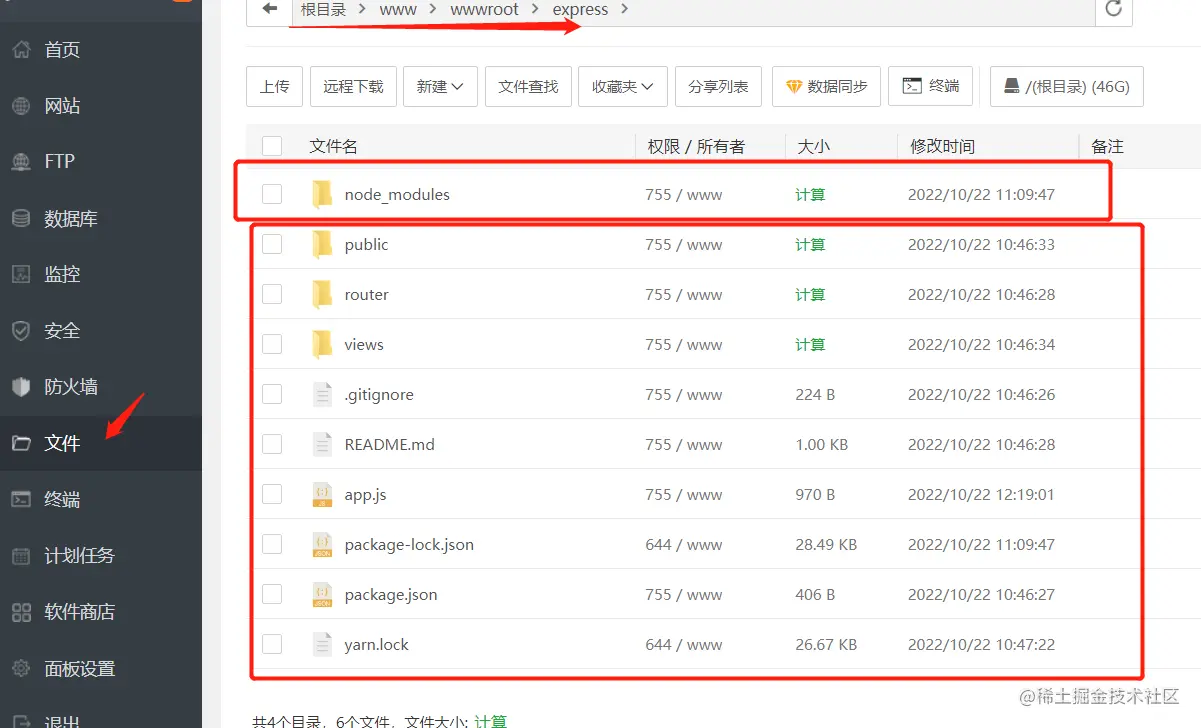Viewport: 1201px width, 728px height.
Task: Select the checkbox for package.json
Action: [x=272, y=594]
